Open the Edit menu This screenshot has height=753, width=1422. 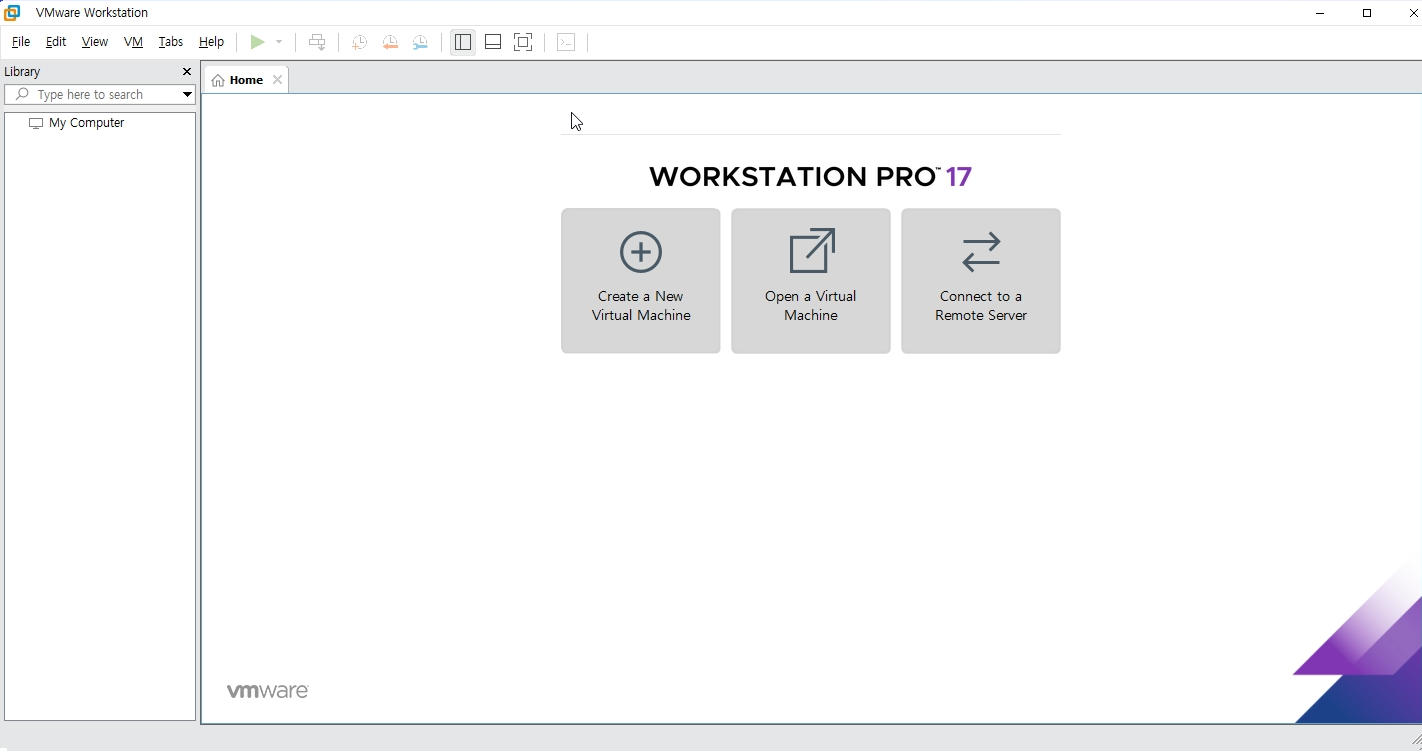(56, 42)
